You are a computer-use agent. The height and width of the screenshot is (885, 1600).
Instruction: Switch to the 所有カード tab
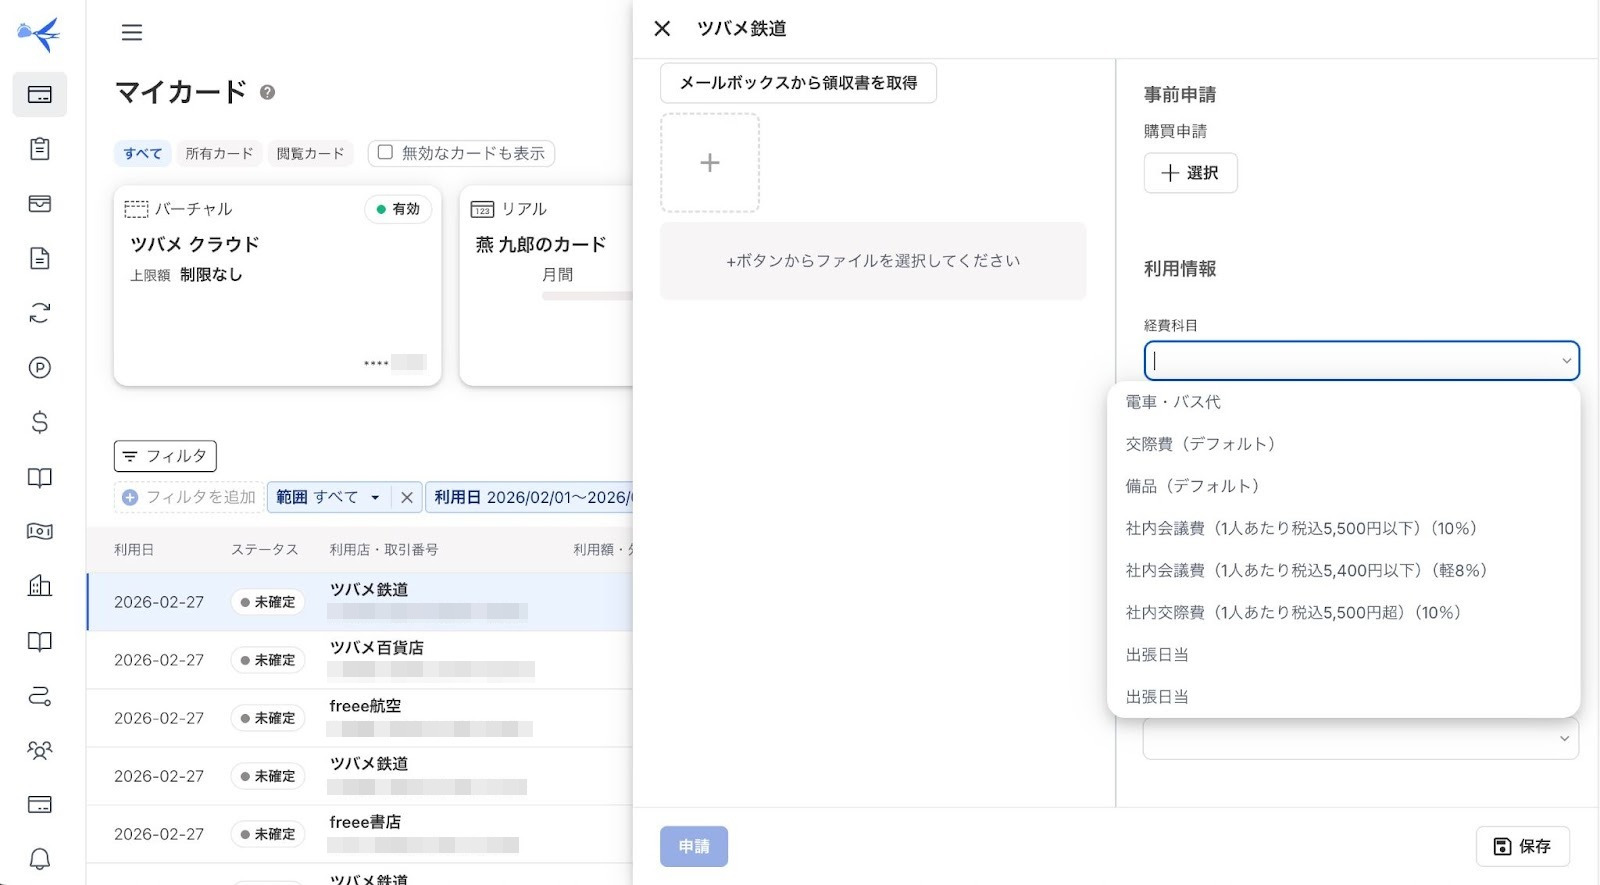[219, 153]
